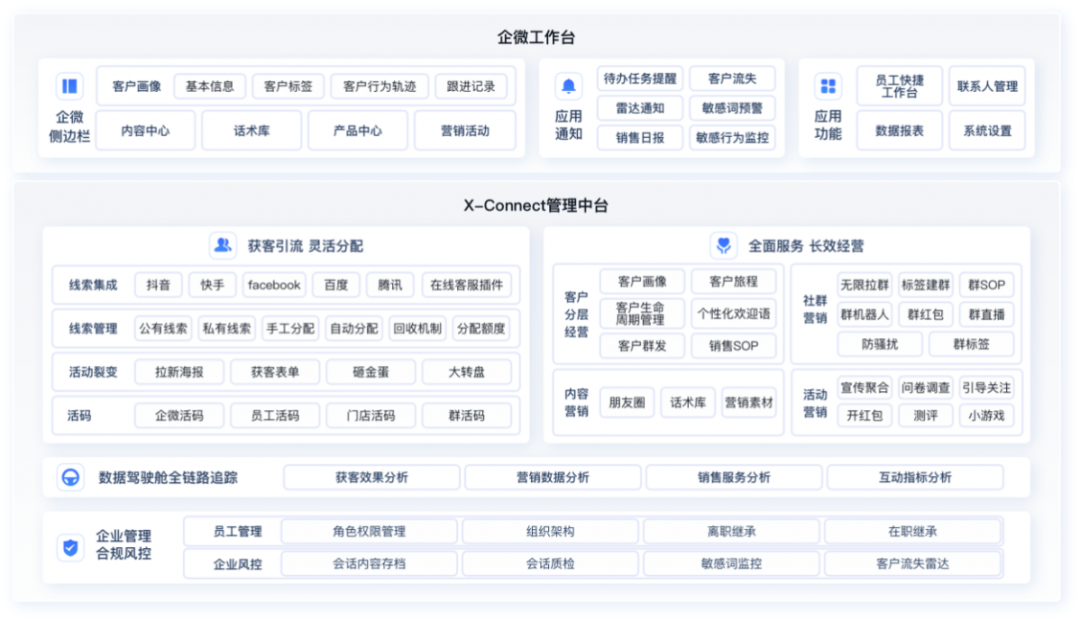Select 自动分配 option
Screen dimensions: 1080x621
click(354, 328)
